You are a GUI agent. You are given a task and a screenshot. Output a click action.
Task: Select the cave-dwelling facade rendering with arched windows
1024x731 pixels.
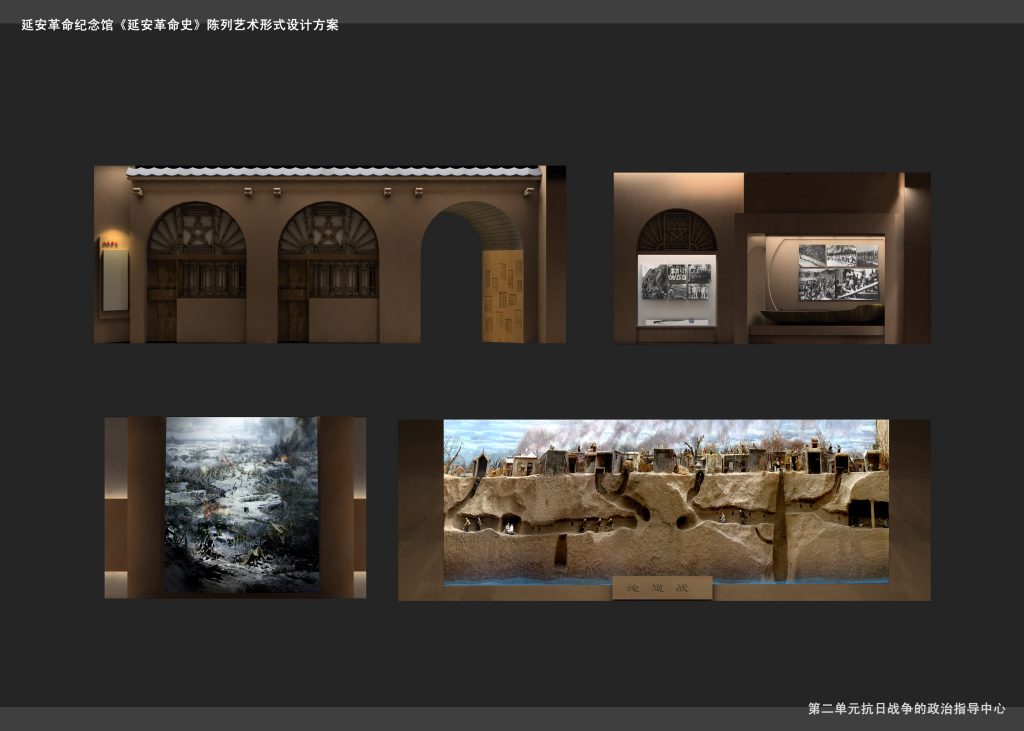330,254
